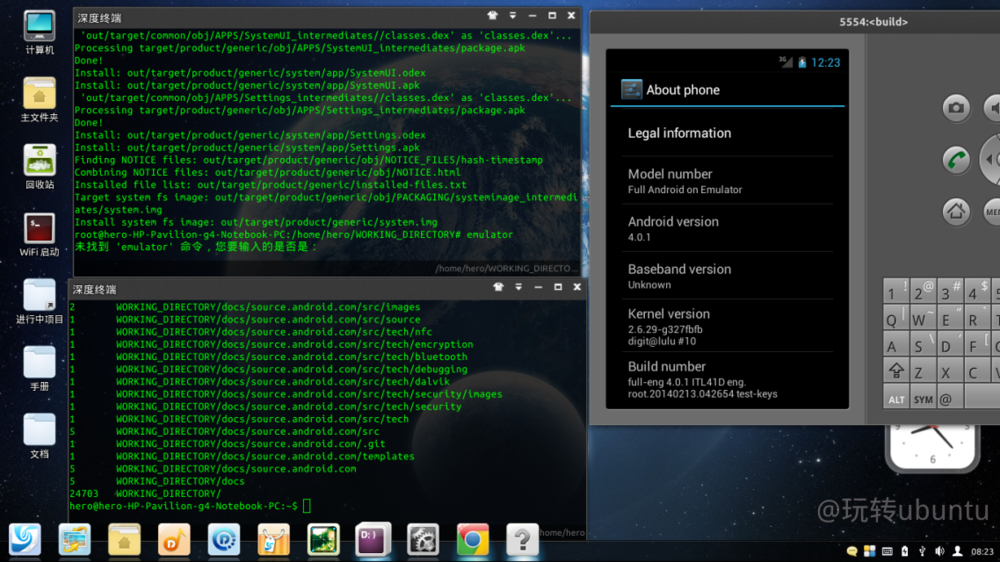Click the 'Install system fs image' line
The width and height of the screenshot is (1000, 562).
[x=256, y=222]
